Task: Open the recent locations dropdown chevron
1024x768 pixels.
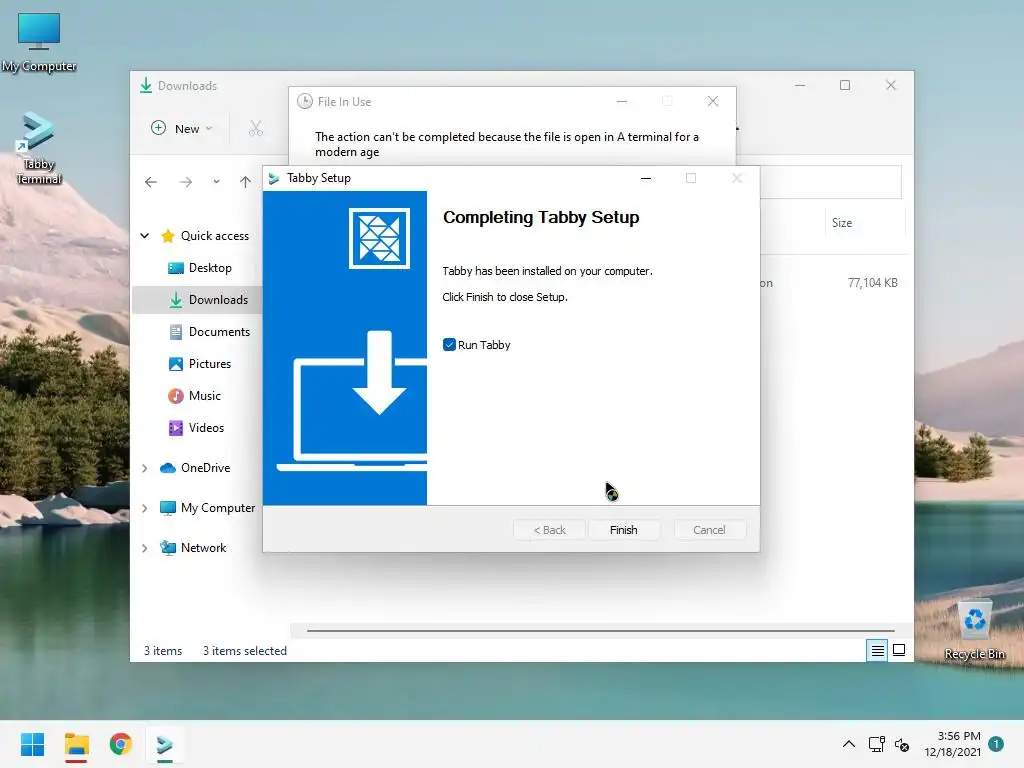Action: (x=216, y=182)
